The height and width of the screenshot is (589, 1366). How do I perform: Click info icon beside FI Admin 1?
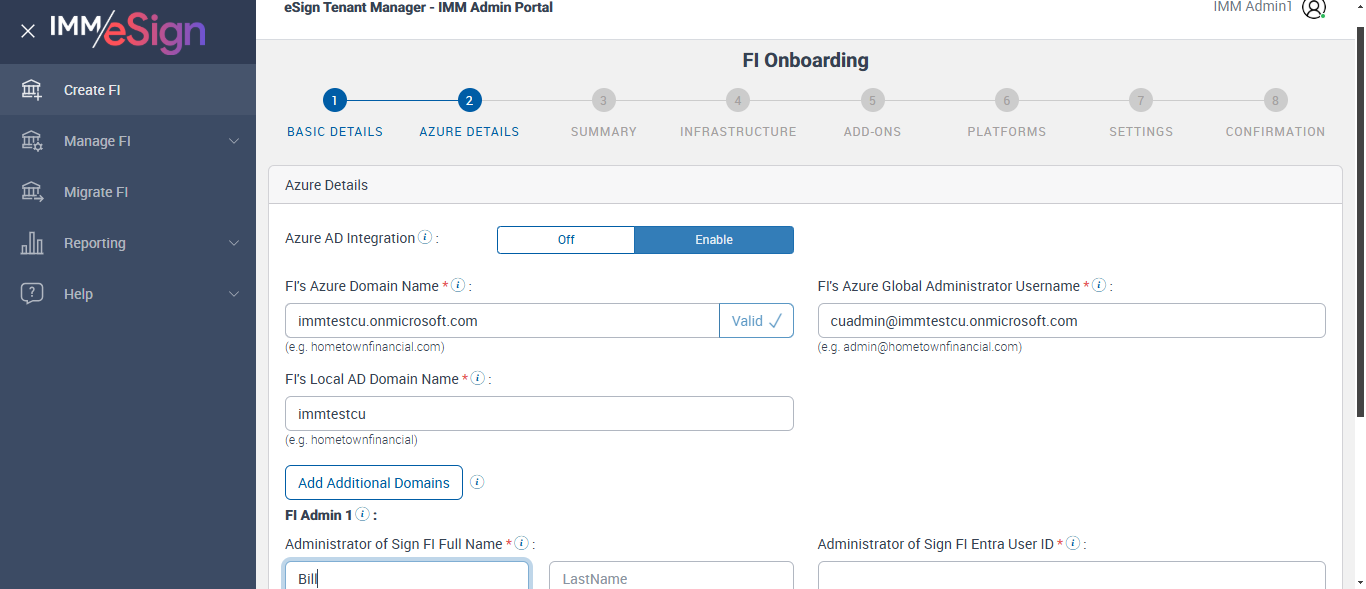(x=362, y=514)
